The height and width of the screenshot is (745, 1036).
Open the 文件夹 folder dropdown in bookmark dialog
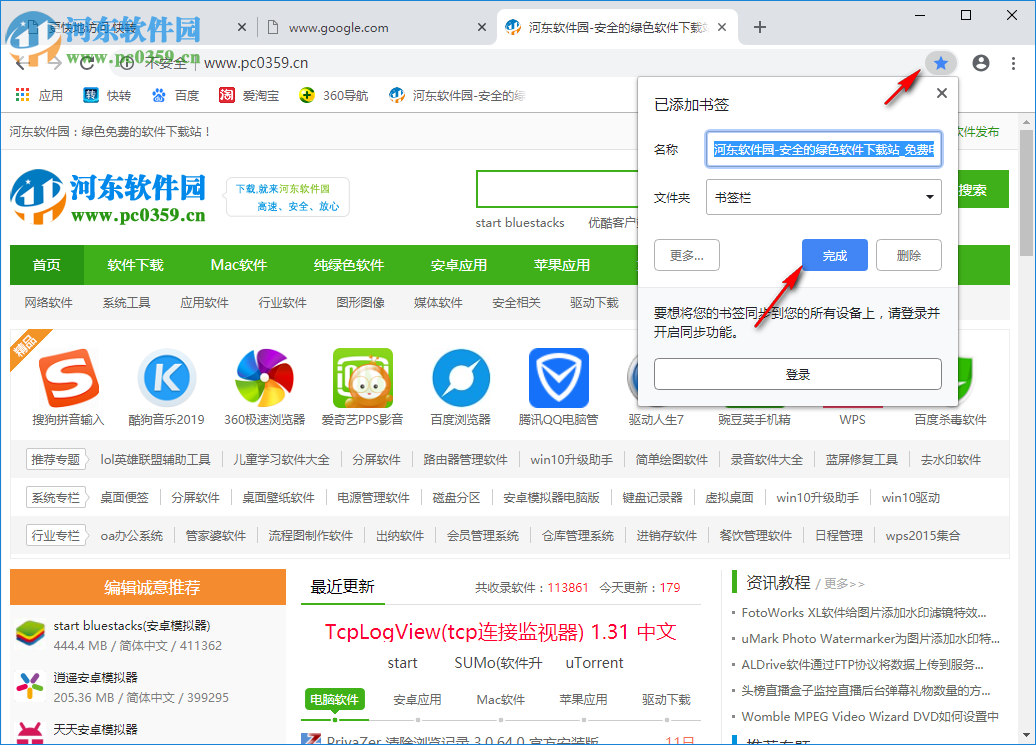(x=823, y=197)
